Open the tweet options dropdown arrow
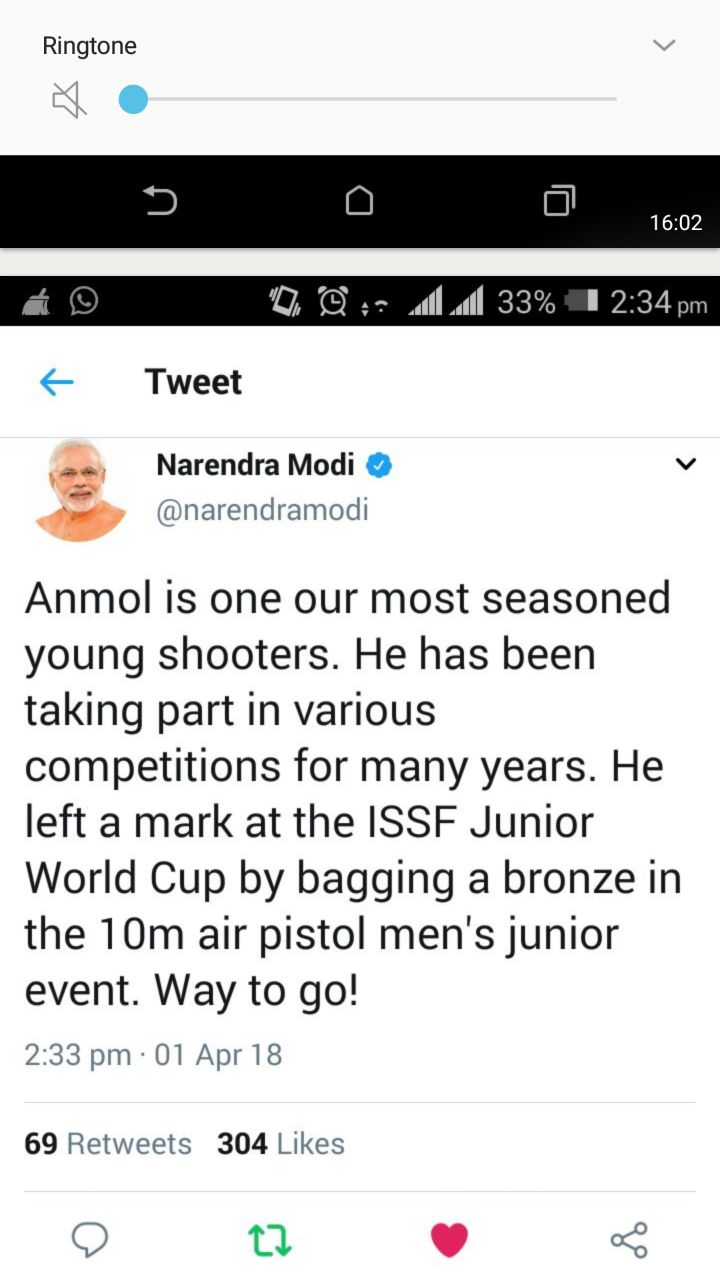 pos(685,464)
